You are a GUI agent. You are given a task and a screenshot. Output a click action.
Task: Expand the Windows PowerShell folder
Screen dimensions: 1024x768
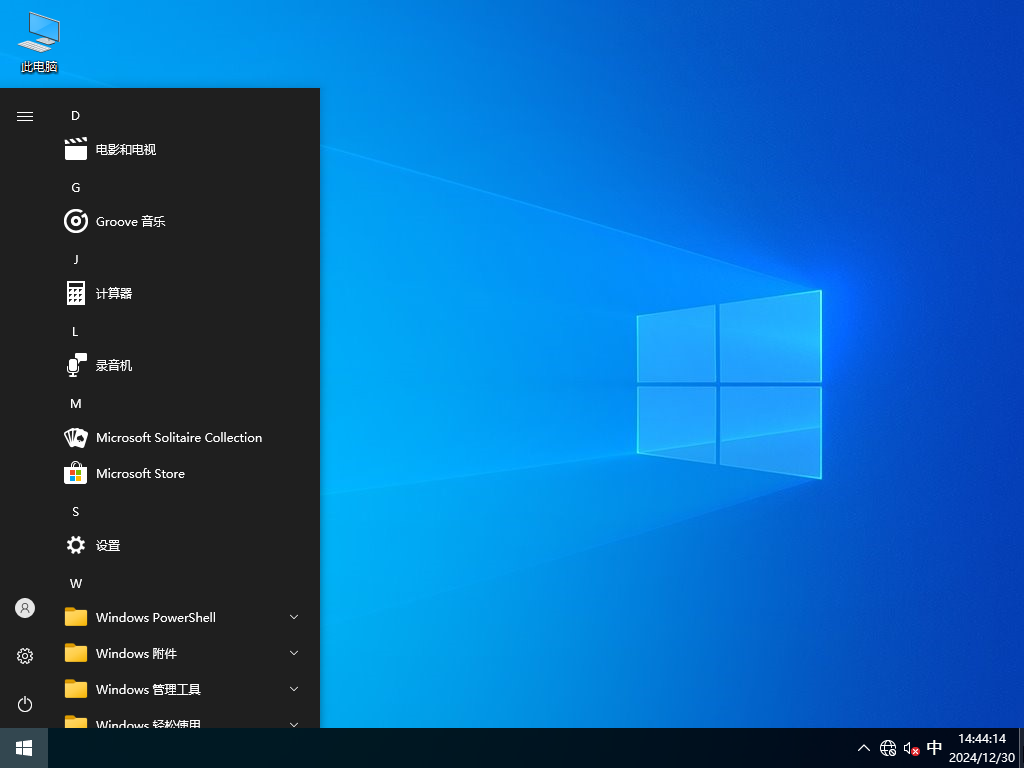pos(293,617)
